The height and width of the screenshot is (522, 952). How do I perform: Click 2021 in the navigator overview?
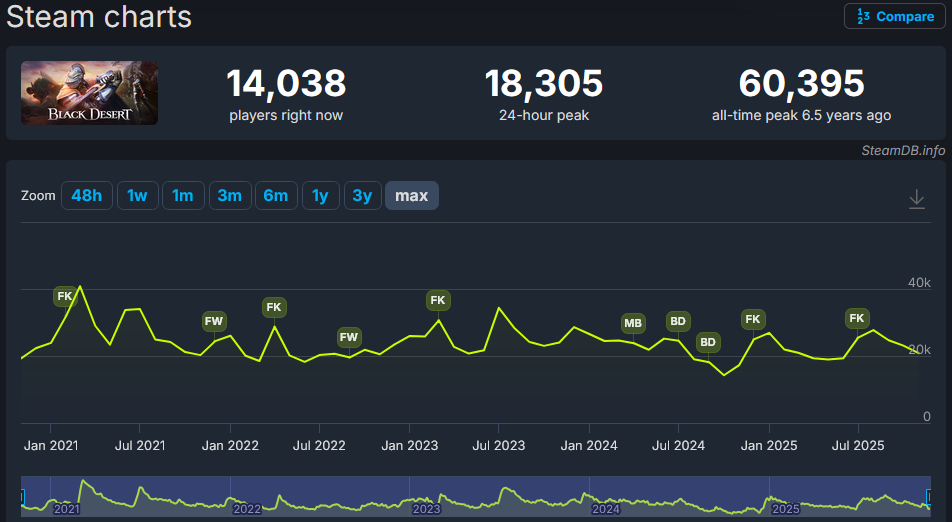click(66, 509)
